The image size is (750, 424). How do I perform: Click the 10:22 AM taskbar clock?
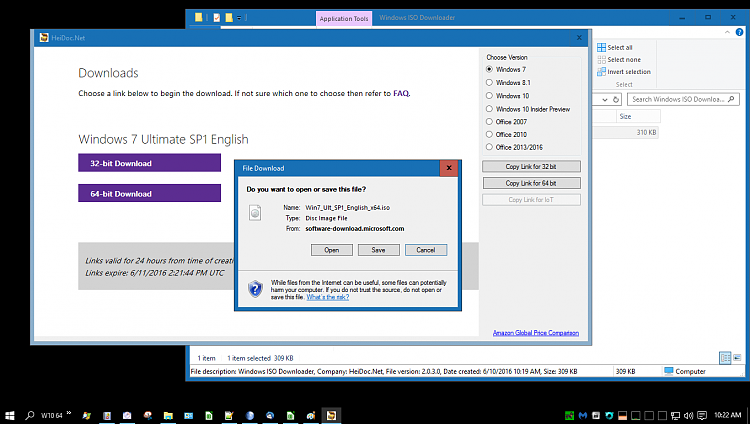pos(728,415)
